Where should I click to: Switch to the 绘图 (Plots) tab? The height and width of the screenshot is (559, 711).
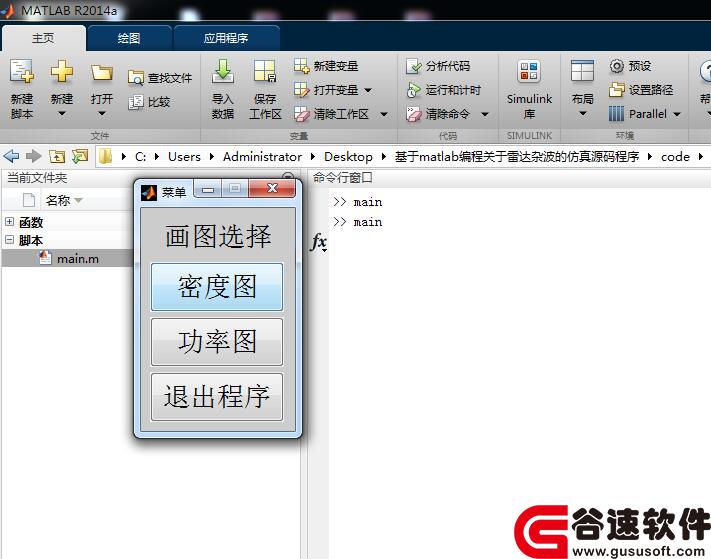coord(129,38)
